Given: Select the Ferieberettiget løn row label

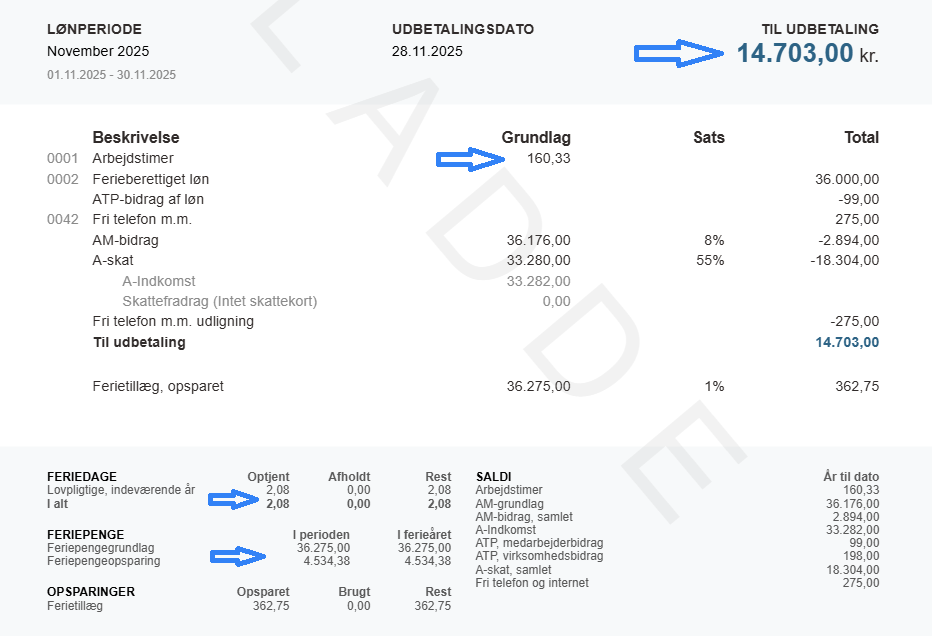Looking at the screenshot, I should click(151, 179).
